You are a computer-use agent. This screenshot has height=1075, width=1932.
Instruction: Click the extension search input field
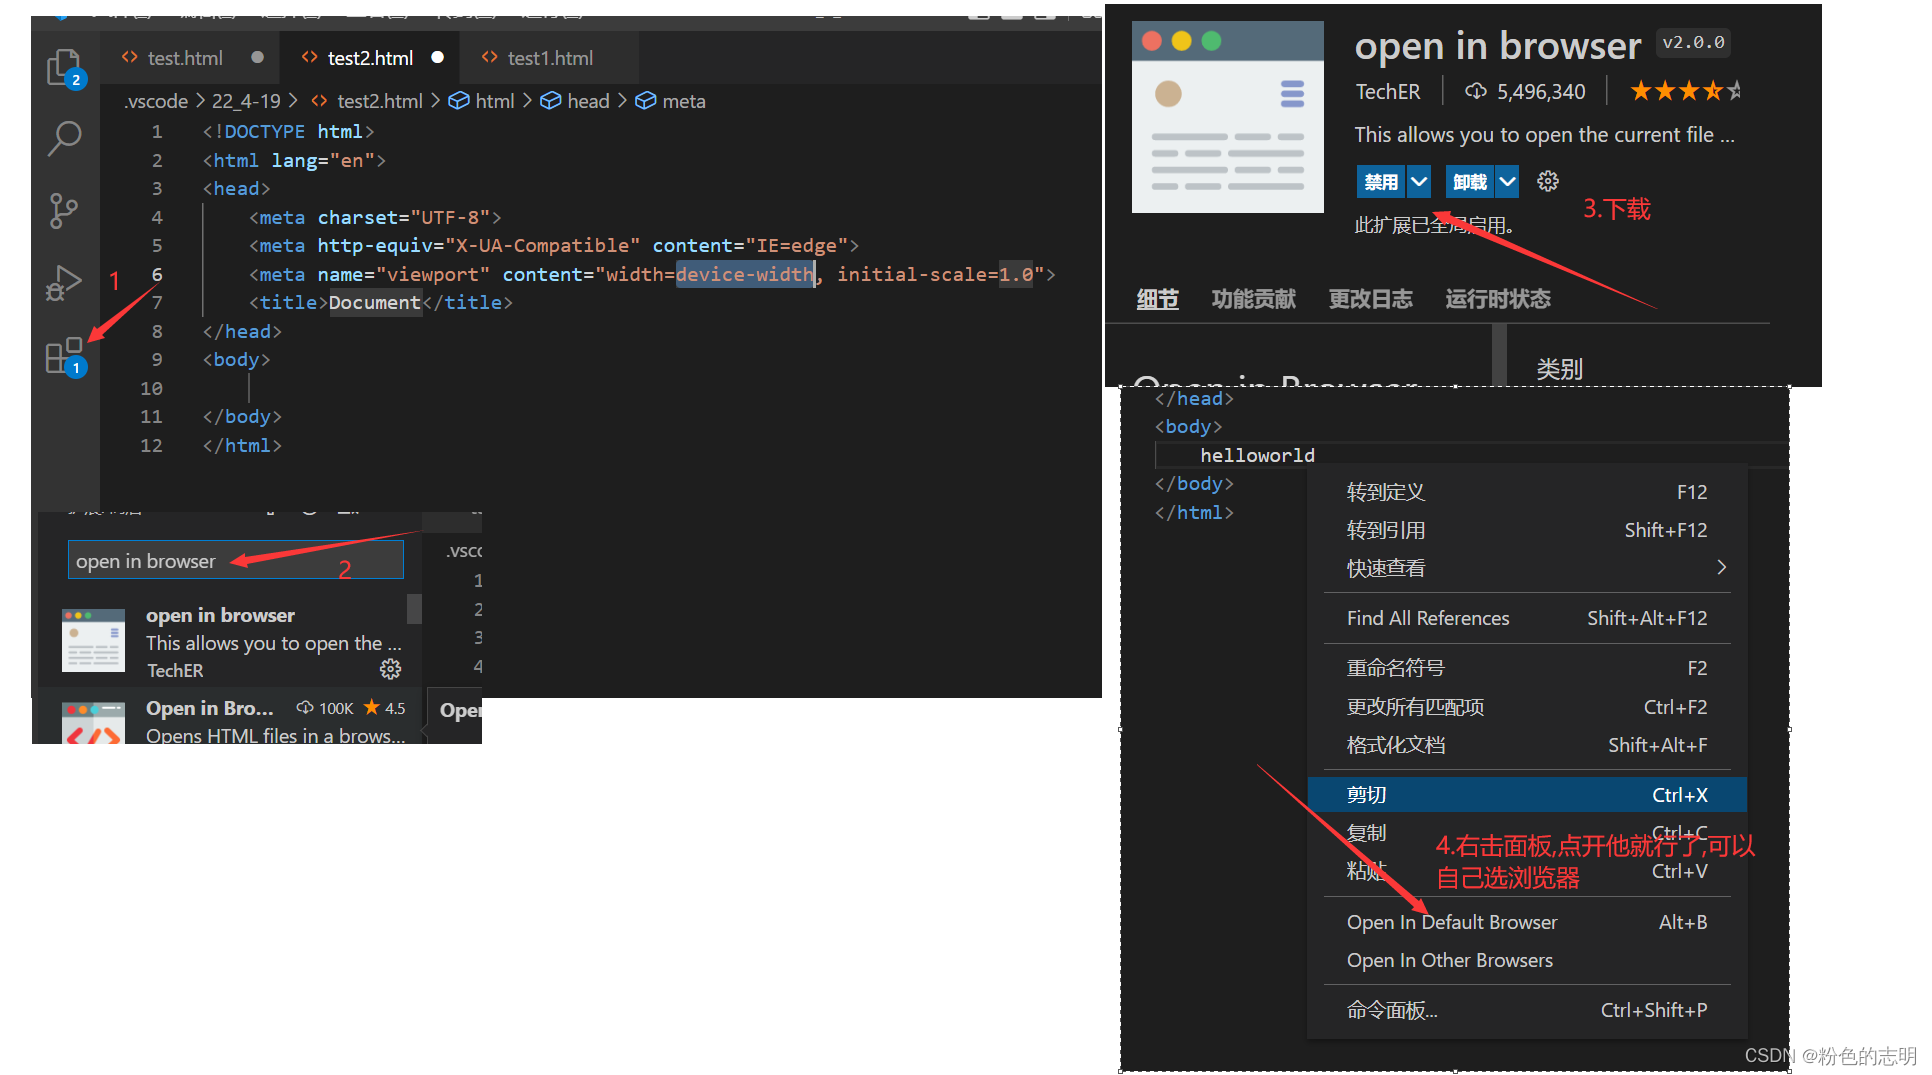(235, 561)
